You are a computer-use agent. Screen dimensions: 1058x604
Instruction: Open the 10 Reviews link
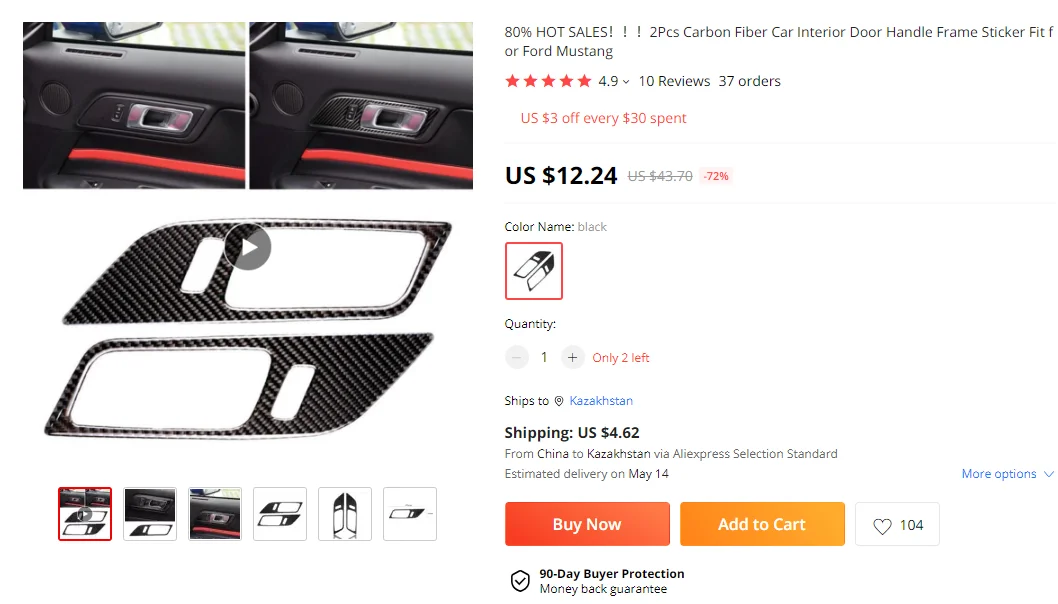(674, 81)
